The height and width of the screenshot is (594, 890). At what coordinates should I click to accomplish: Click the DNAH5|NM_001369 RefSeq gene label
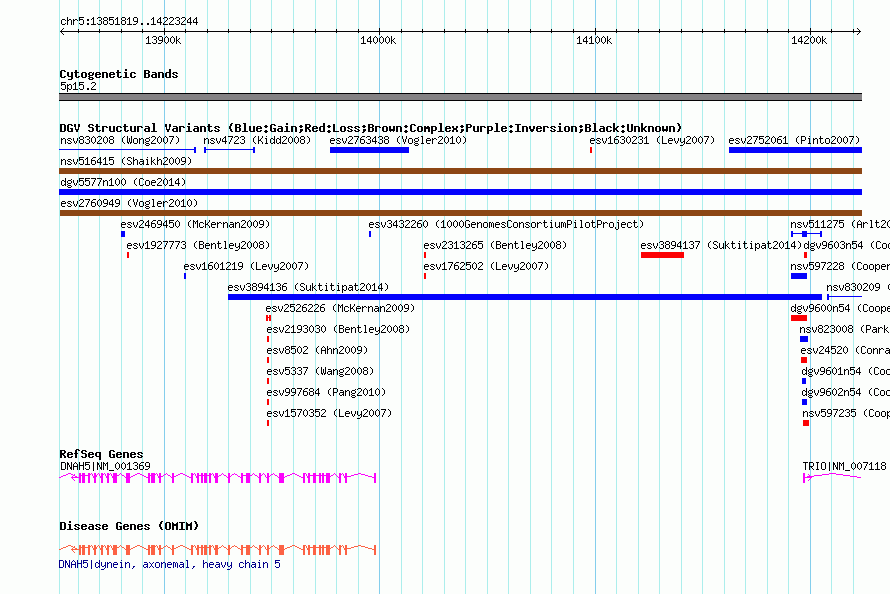coord(105,466)
